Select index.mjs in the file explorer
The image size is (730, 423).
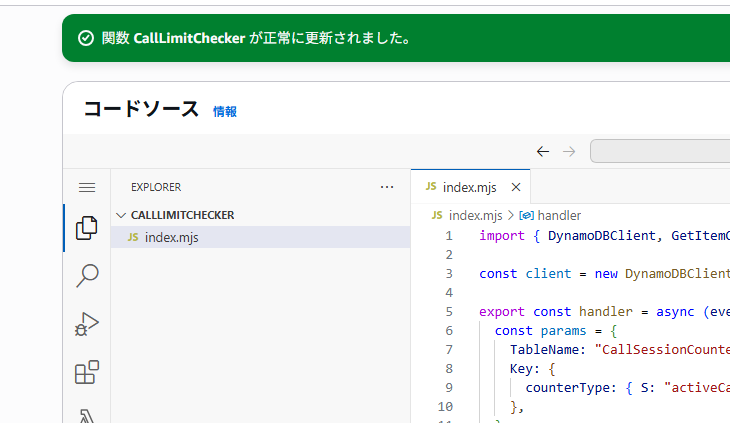[x=171, y=237]
